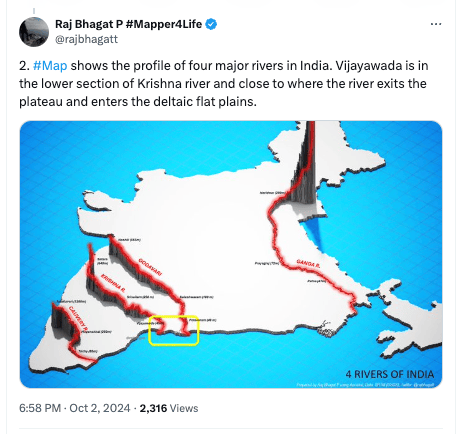Click the yellow highlighted rectangle on the map

click(174, 330)
